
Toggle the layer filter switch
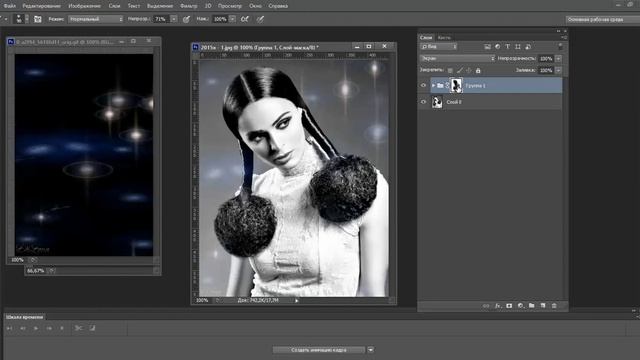pyautogui.click(x=561, y=47)
